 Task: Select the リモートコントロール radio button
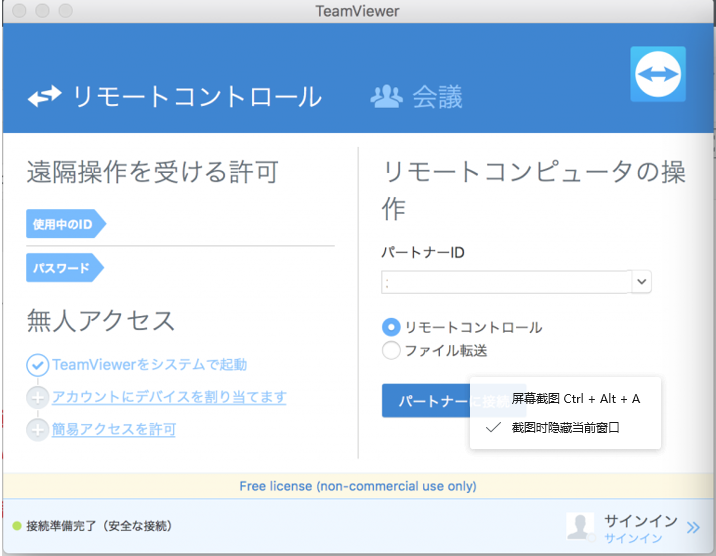[391, 327]
